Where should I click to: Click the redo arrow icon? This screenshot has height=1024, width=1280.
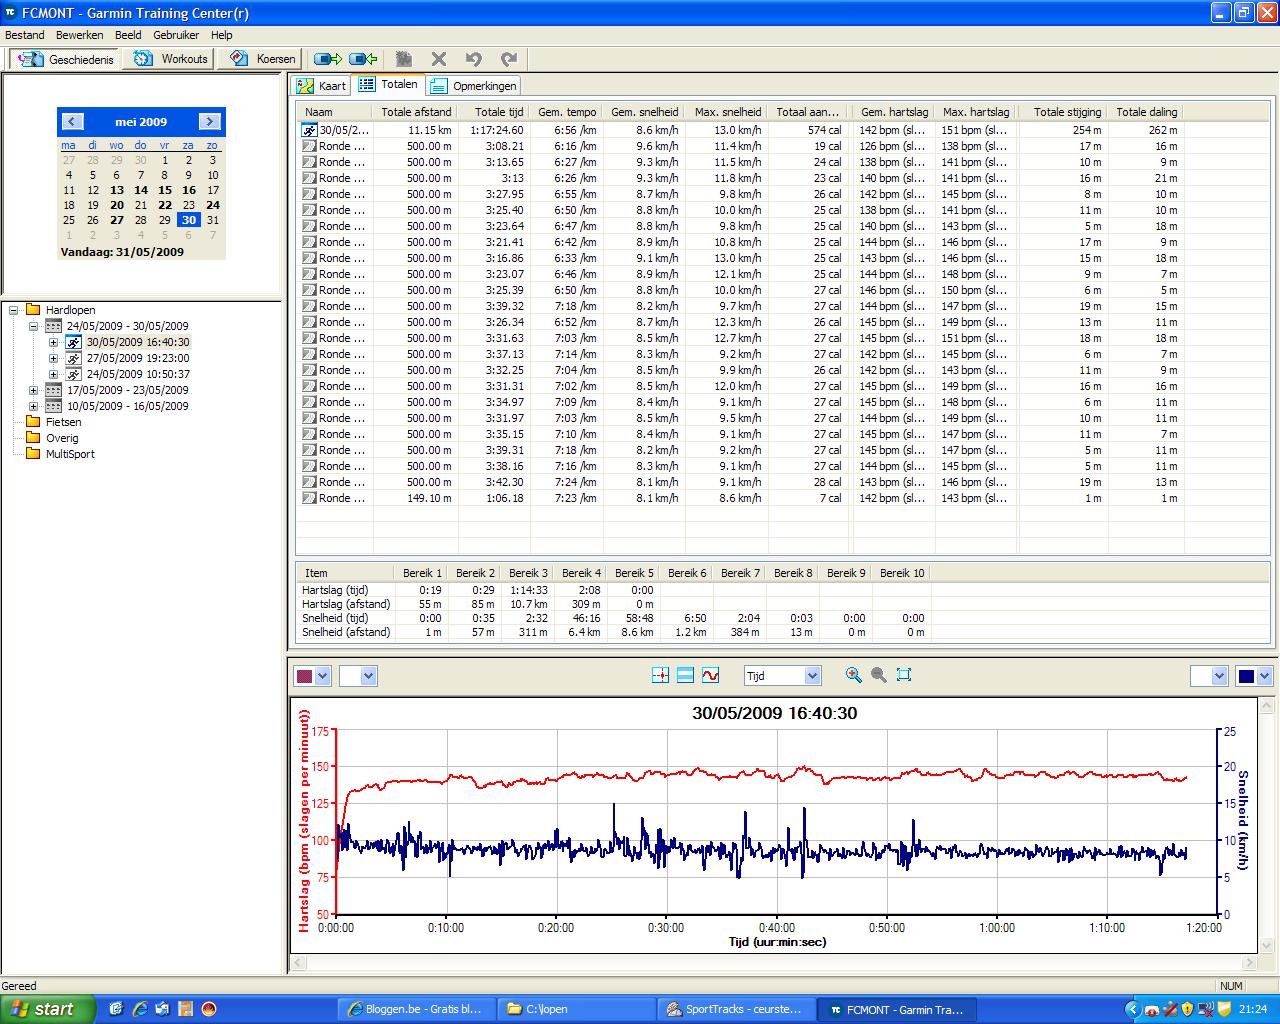click(x=509, y=59)
